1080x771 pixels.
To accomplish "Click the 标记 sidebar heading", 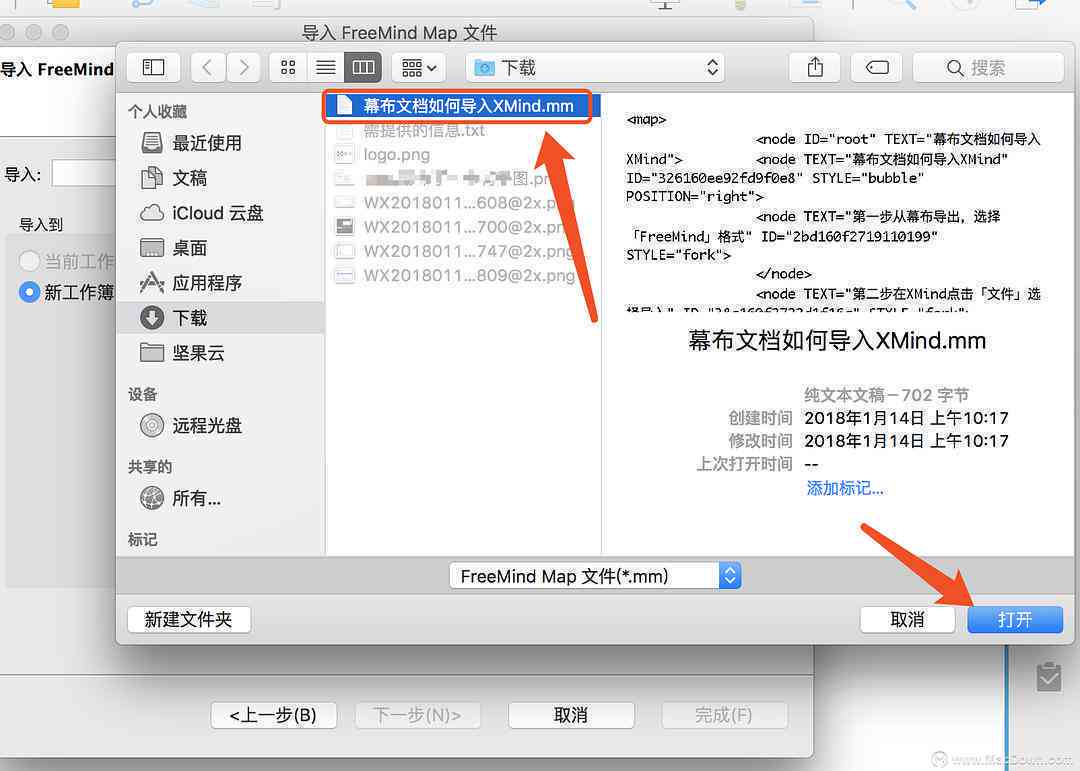I will (143, 539).
